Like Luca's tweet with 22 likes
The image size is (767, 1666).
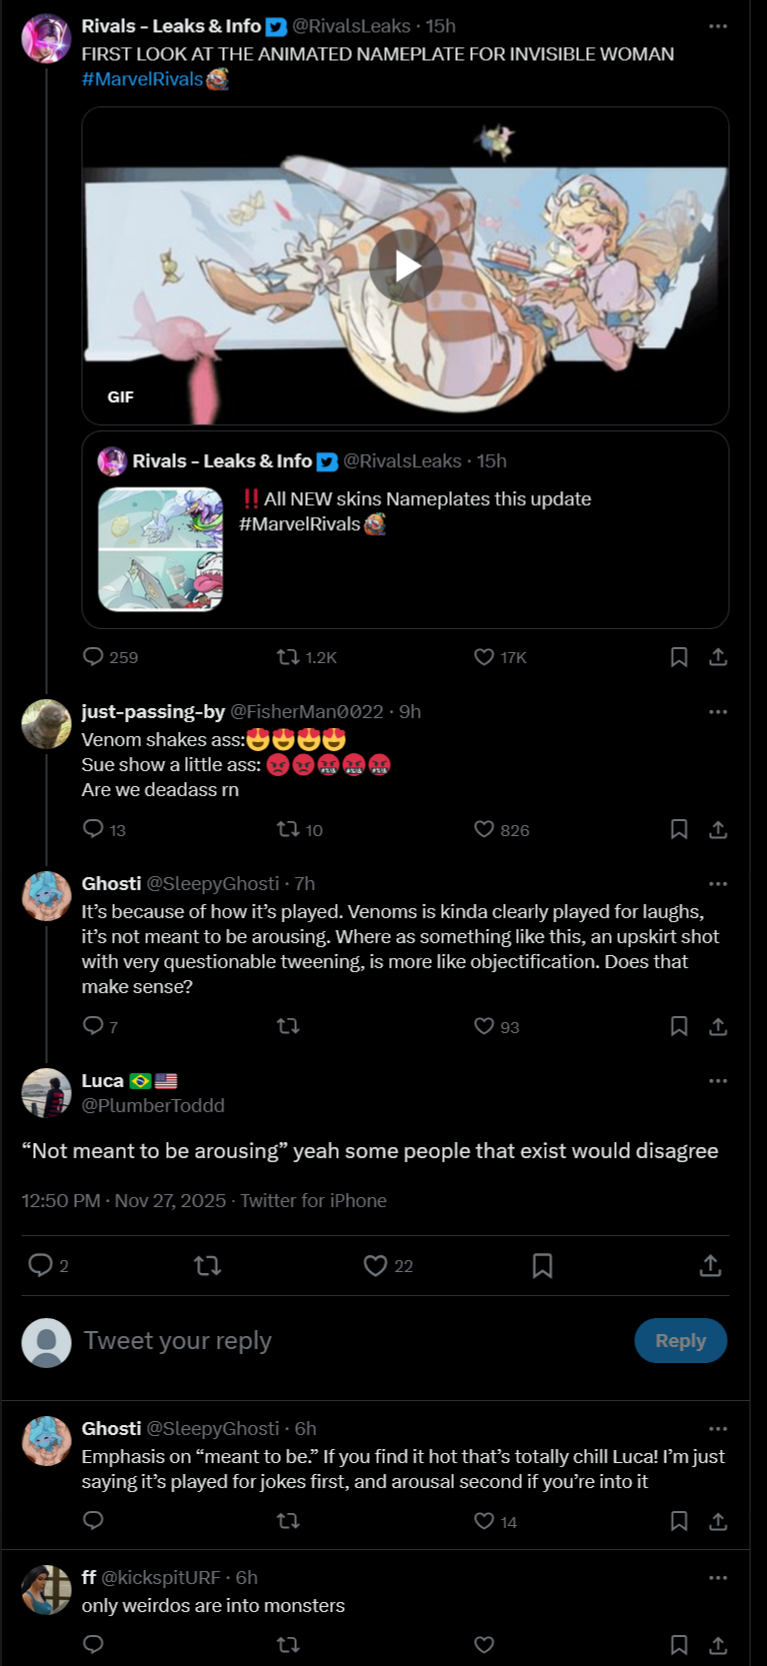click(x=376, y=1266)
